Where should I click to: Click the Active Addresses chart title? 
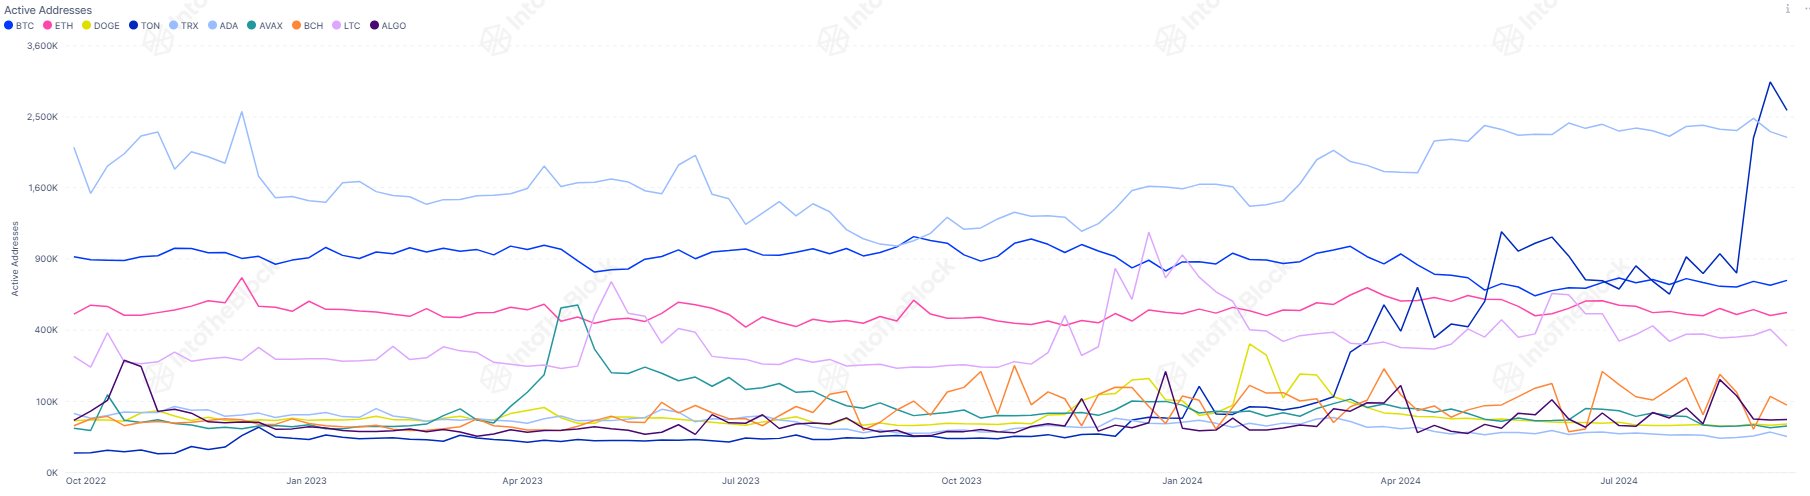coord(48,10)
